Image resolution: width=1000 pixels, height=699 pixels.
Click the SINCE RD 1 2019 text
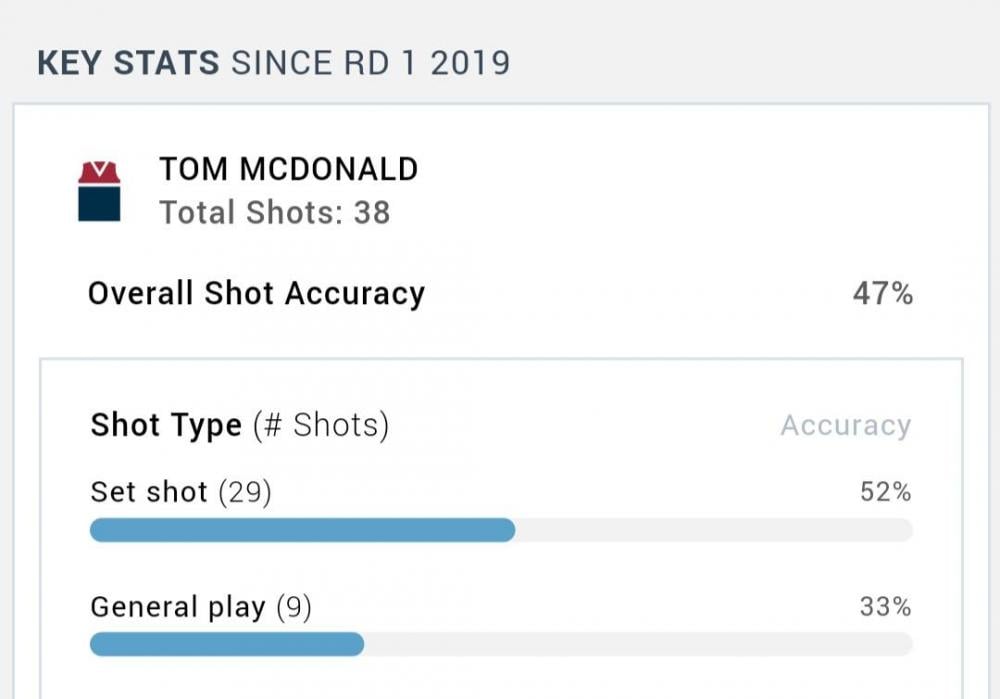point(370,63)
